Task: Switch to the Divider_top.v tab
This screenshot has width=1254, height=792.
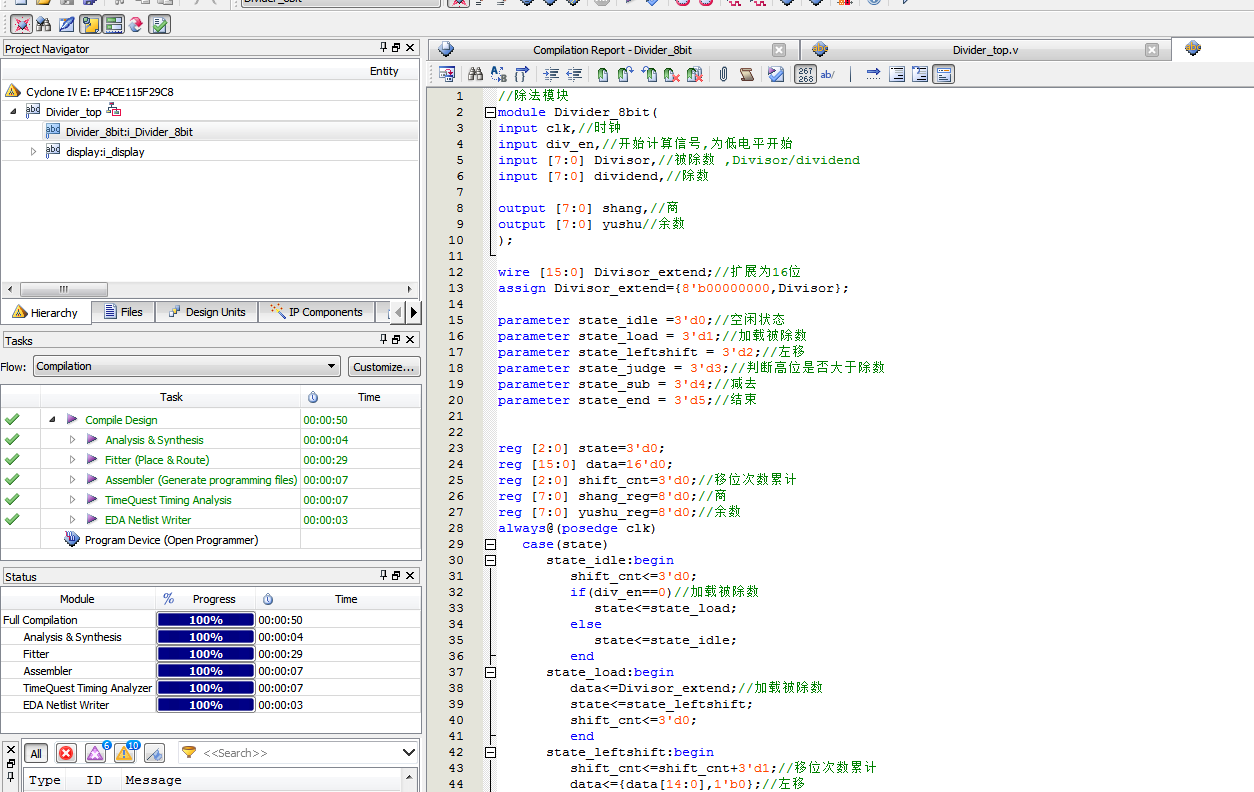Action: coord(985,50)
